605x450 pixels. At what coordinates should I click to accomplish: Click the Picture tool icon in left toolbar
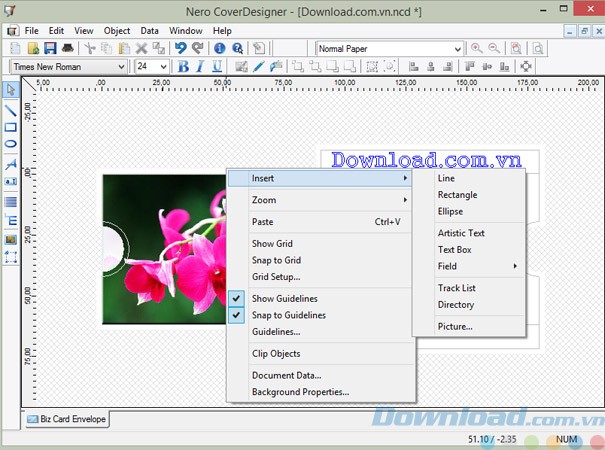pyautogui.click(x=11, y=239)
